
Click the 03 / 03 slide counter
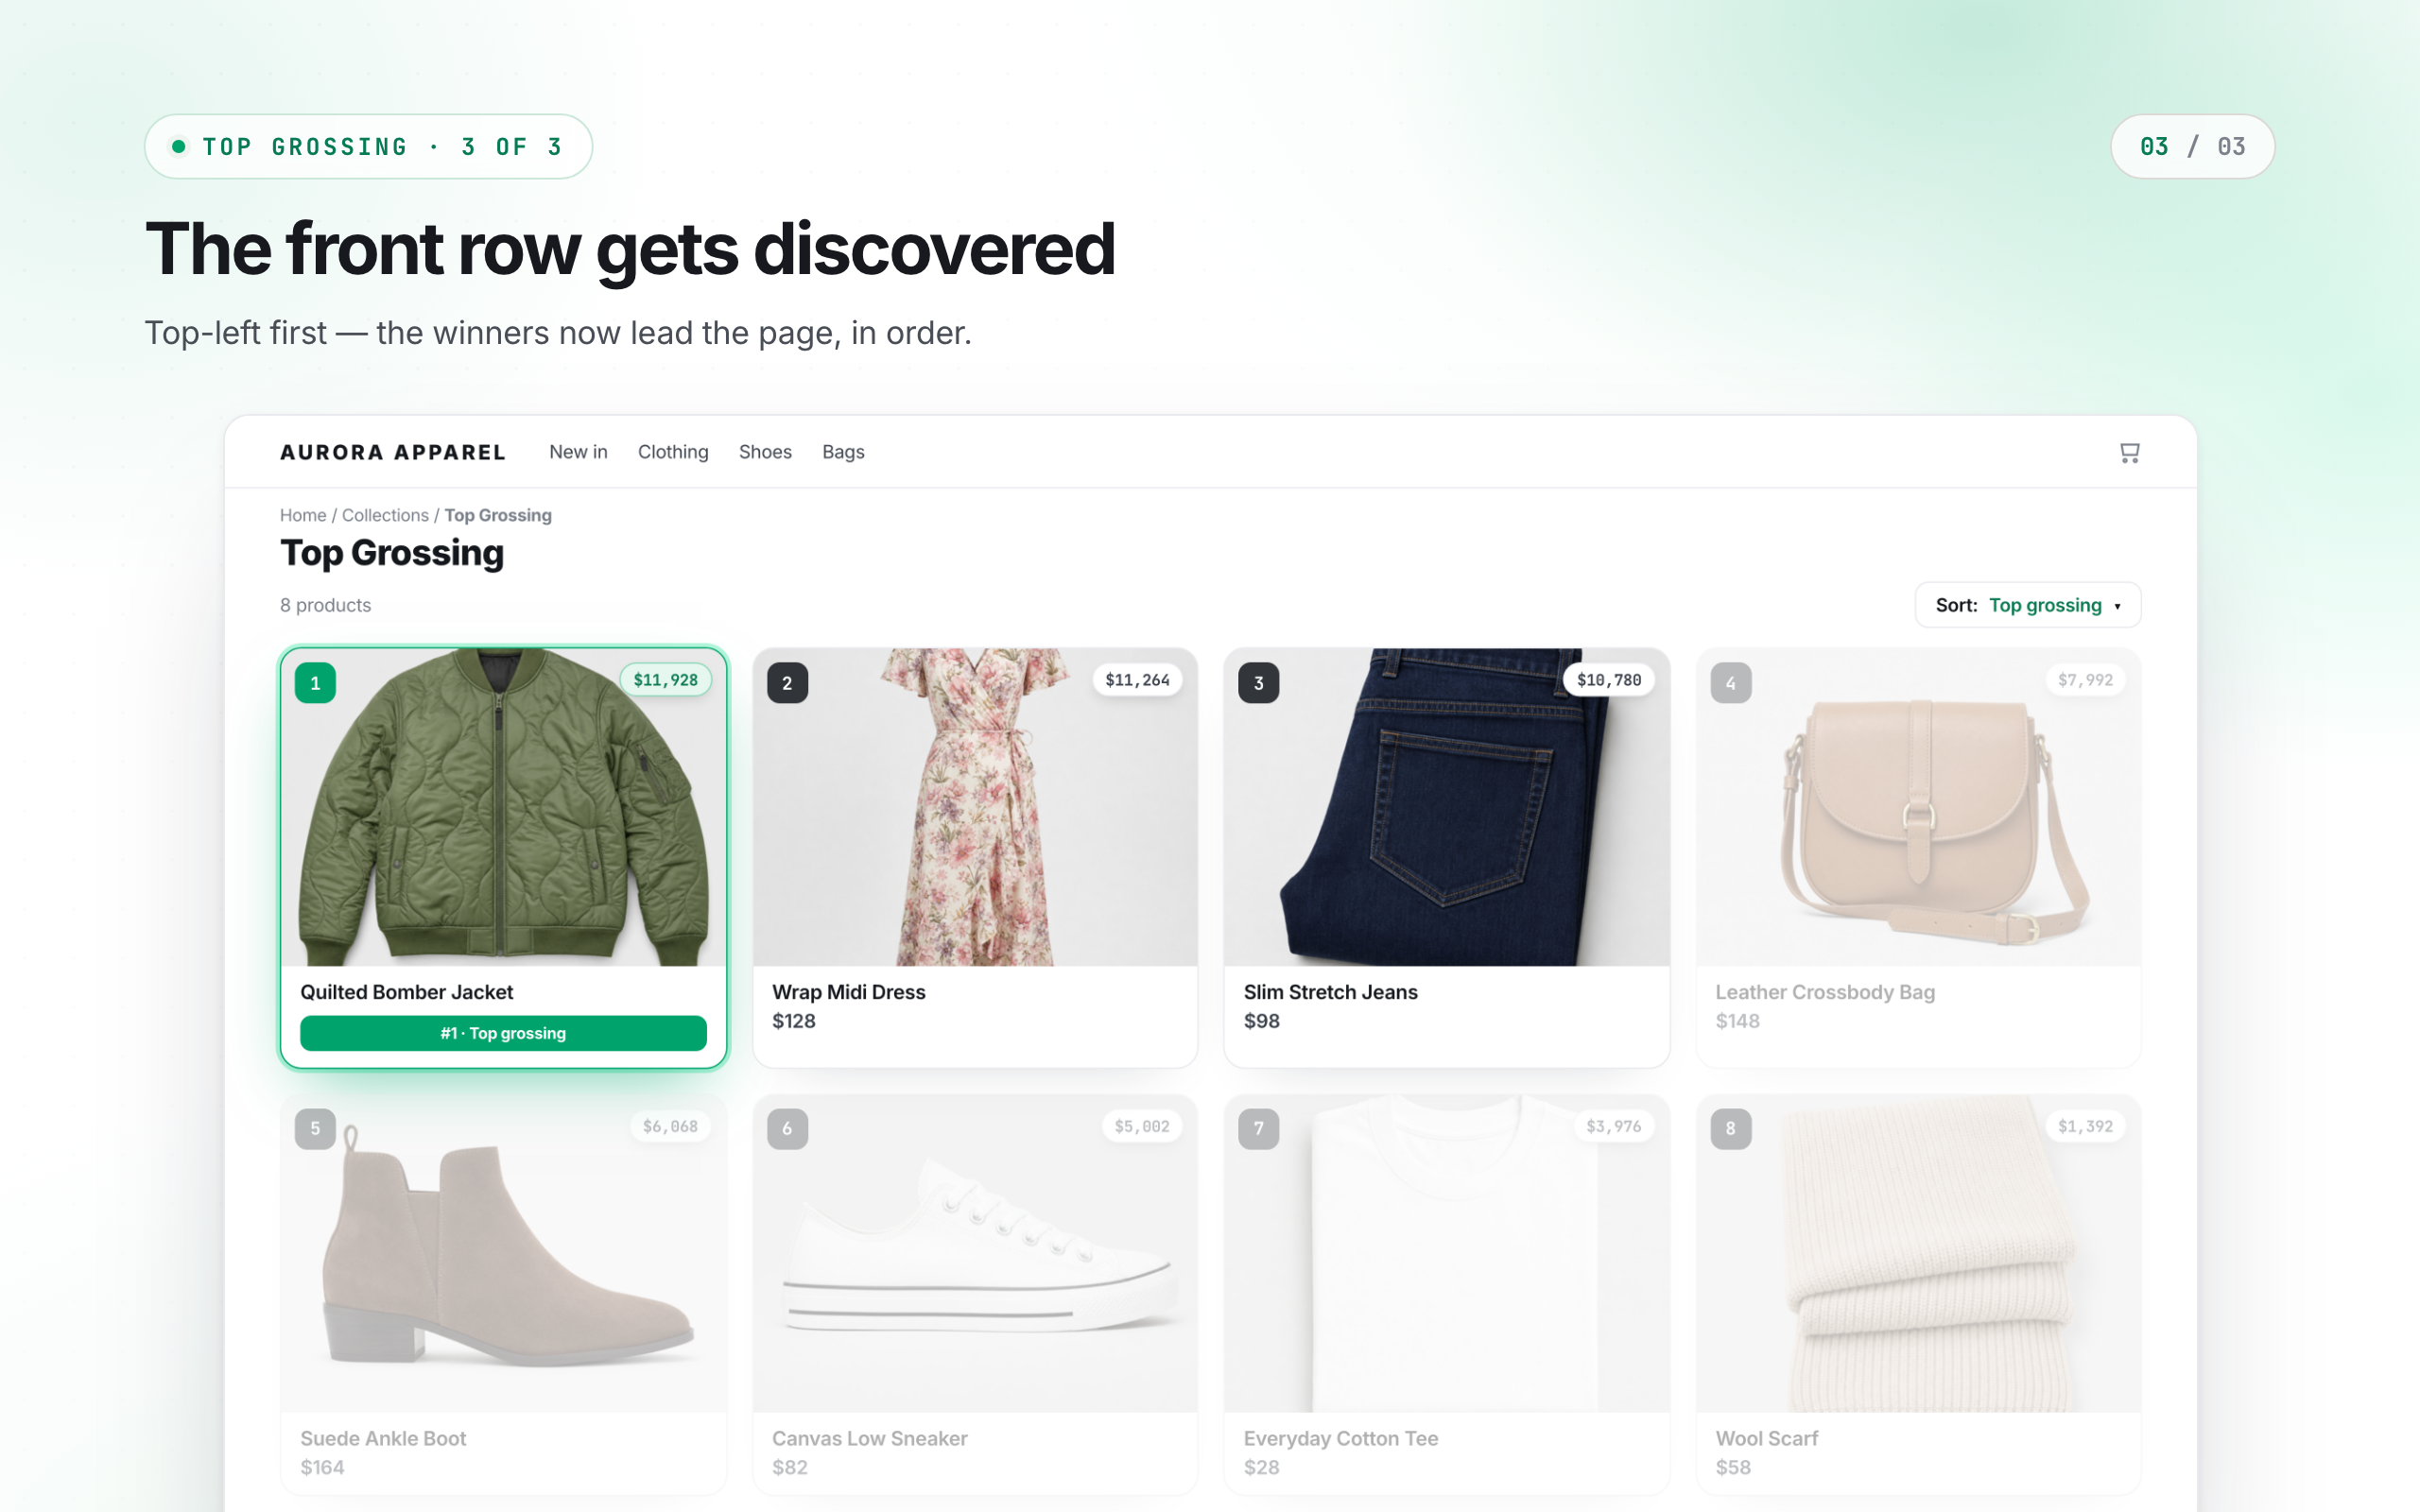click(x=2193, y=146)
